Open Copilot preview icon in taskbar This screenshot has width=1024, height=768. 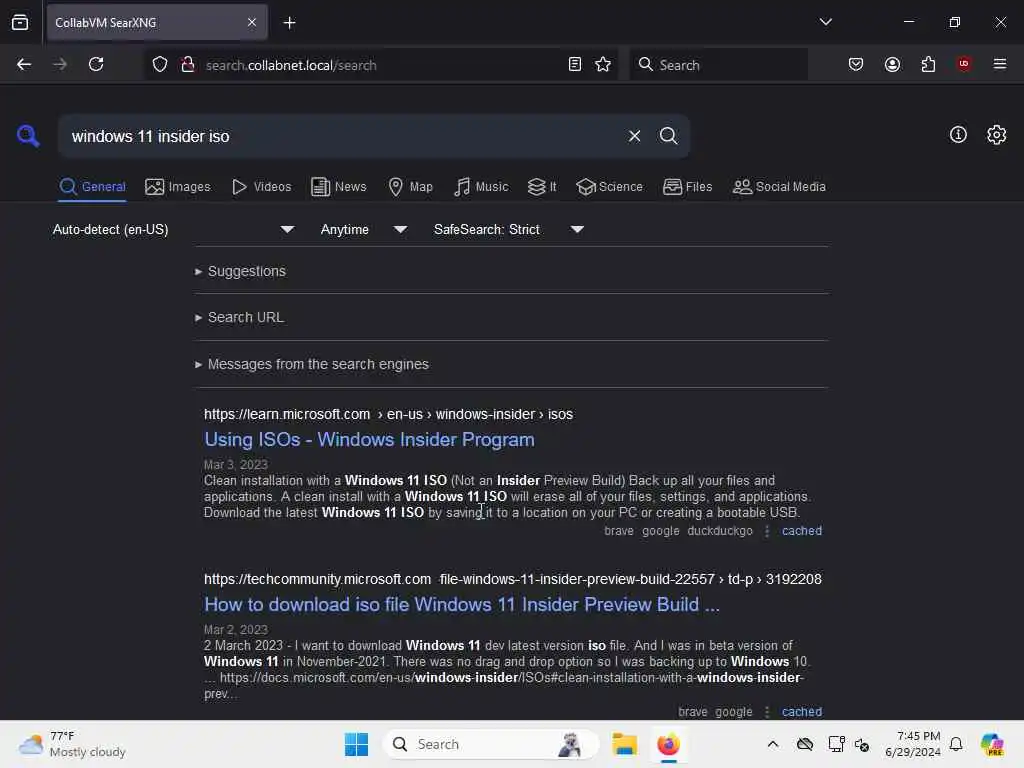(x=992, y=744)
